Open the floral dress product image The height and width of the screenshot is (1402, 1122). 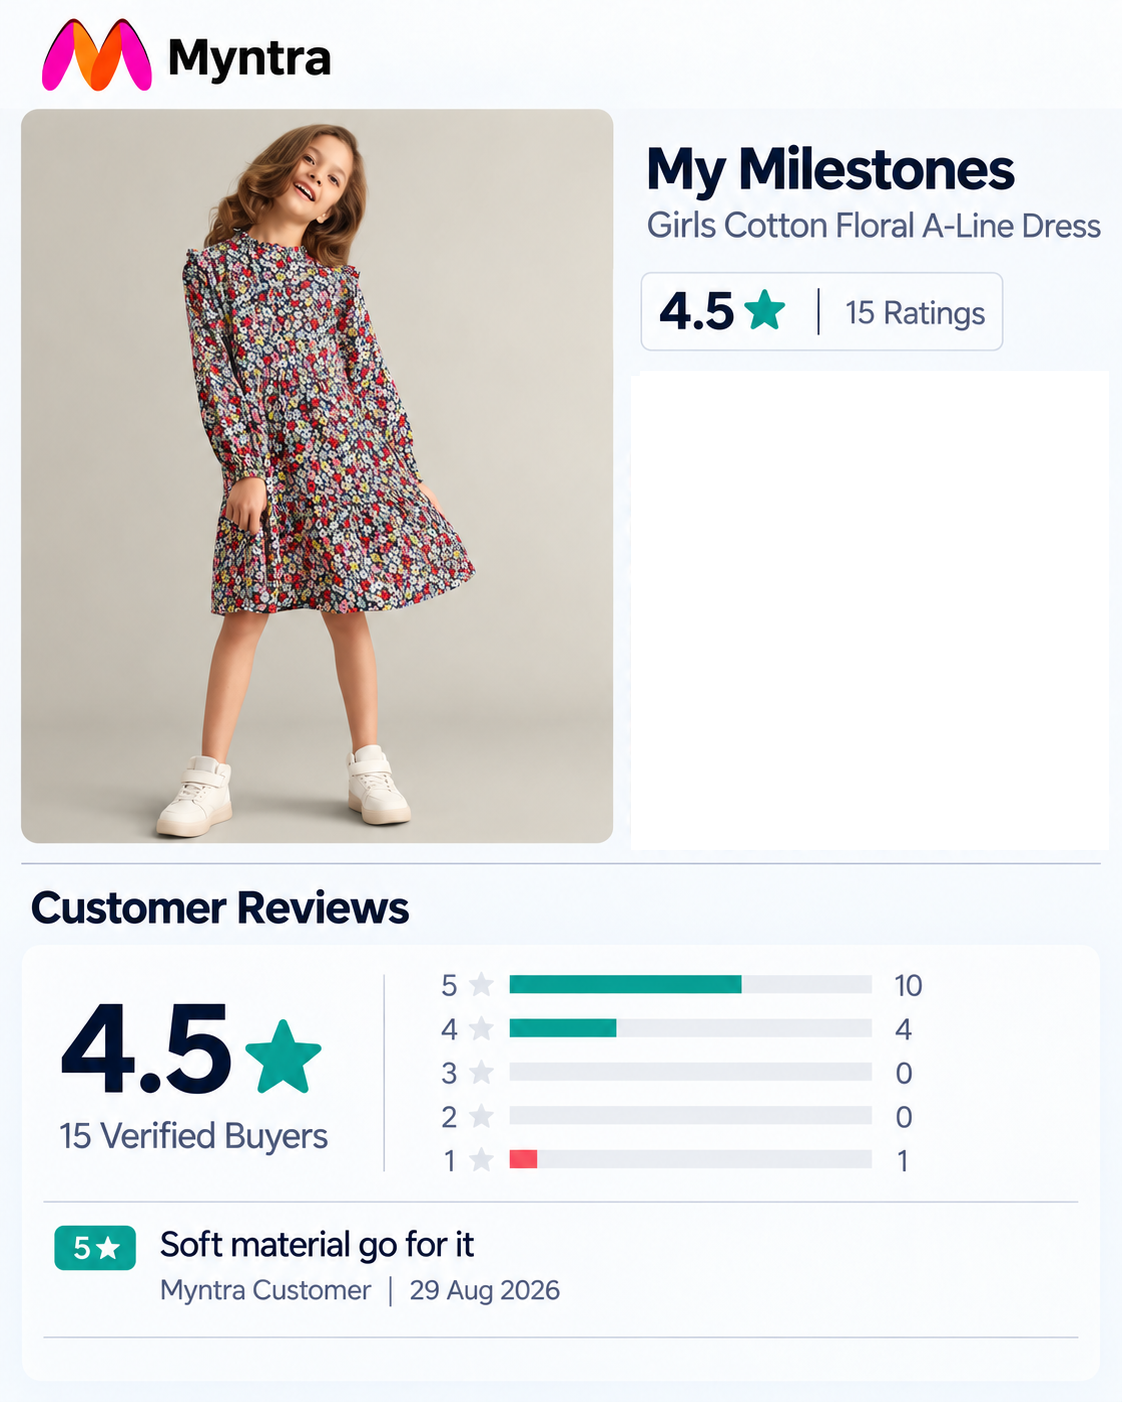click(317, 476)
